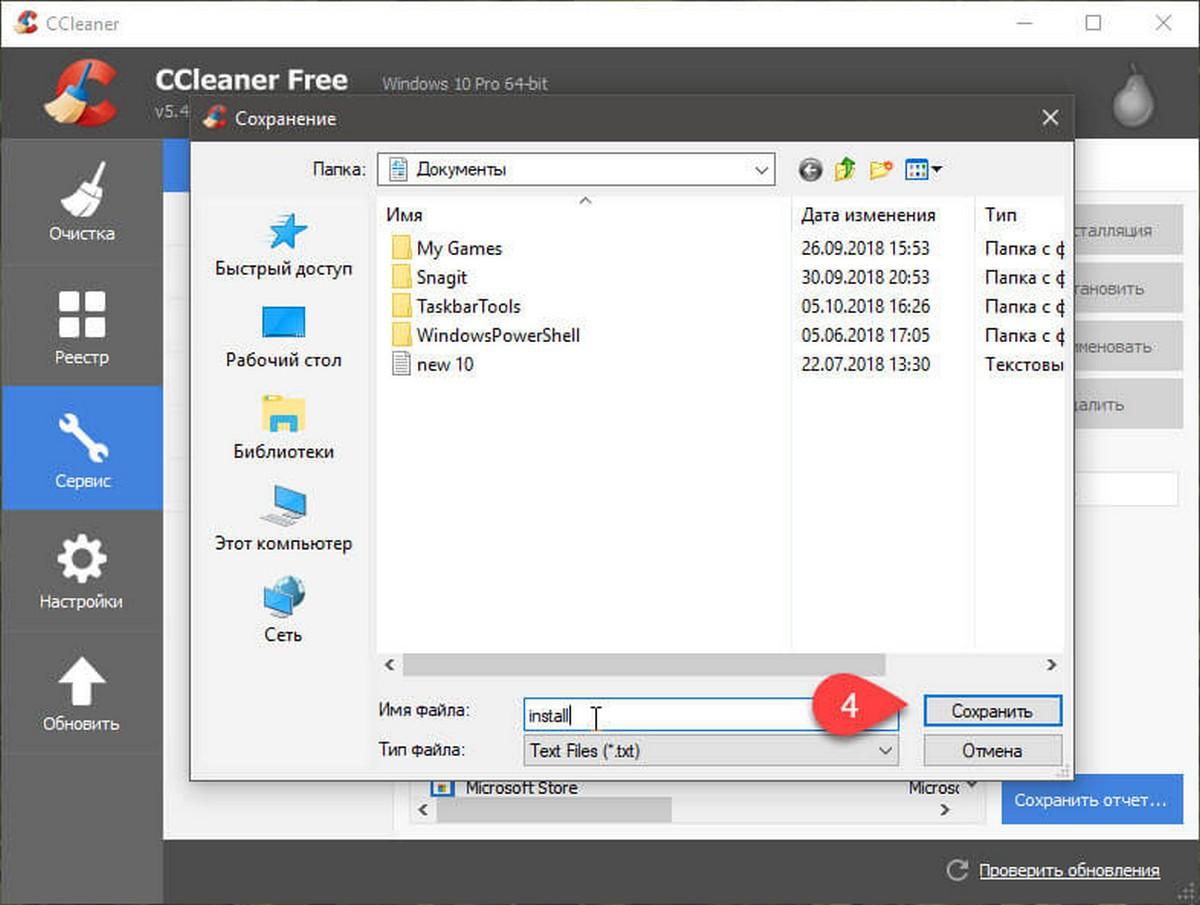
Task: Open Настройки gear section
Action: tap(82, 571)
